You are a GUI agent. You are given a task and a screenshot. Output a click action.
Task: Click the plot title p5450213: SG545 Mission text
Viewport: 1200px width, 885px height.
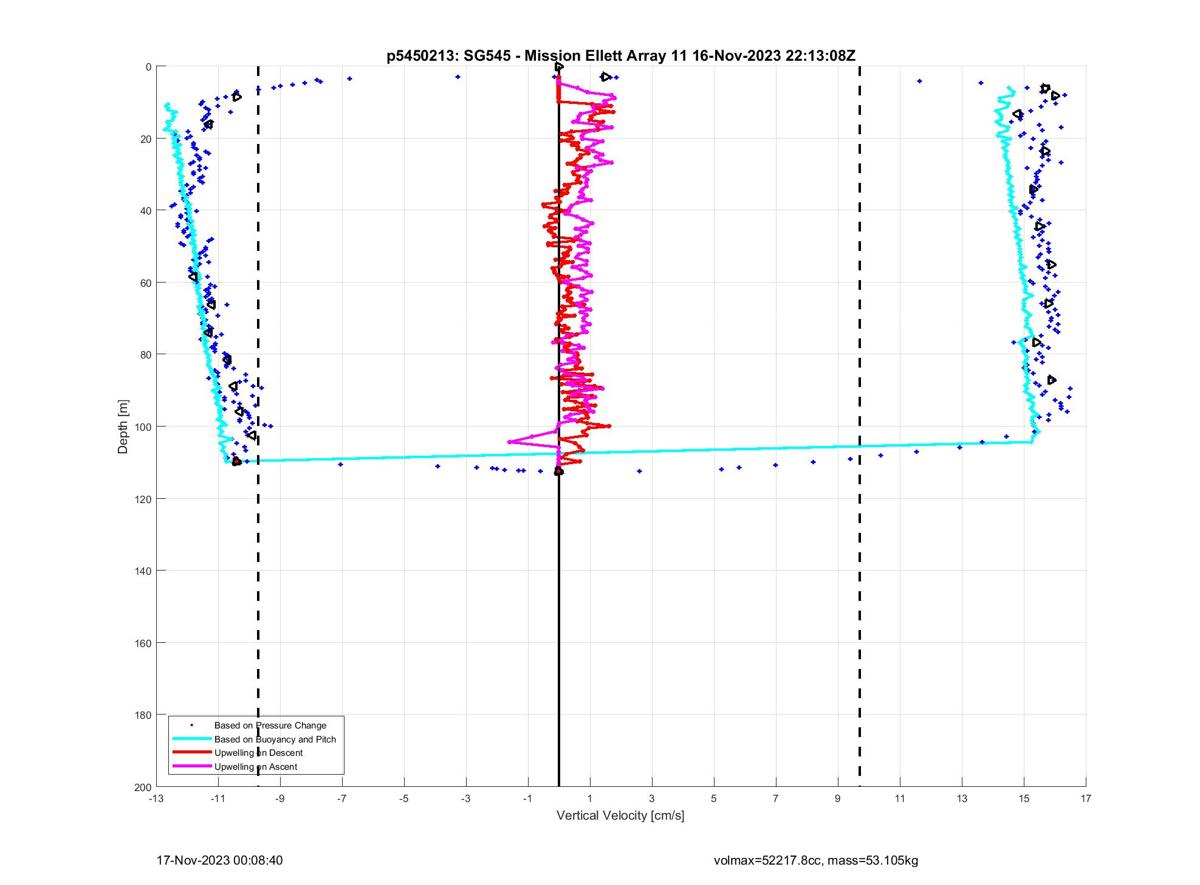tap(620, 56)
